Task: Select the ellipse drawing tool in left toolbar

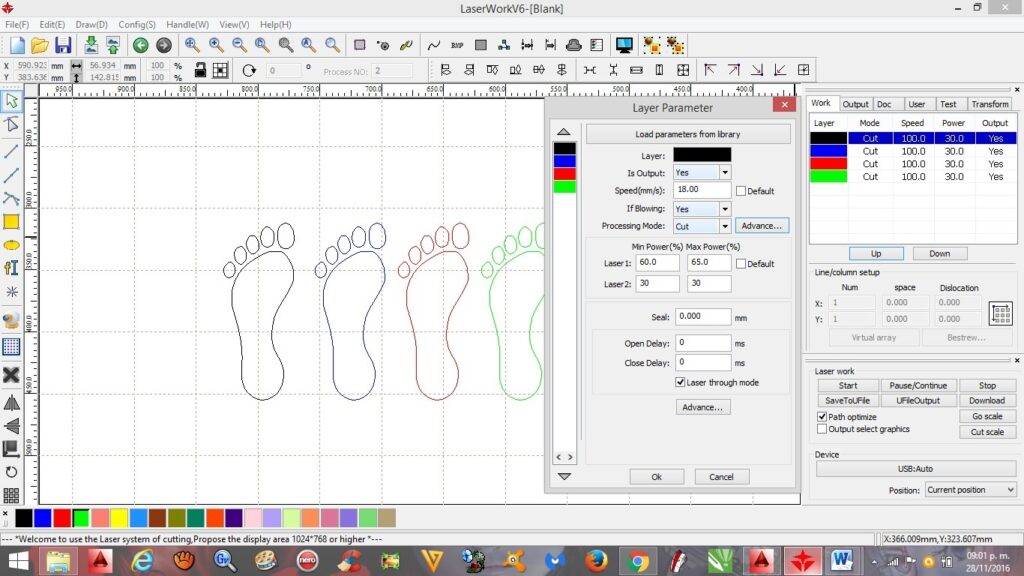Action: [x=12, y=244]
